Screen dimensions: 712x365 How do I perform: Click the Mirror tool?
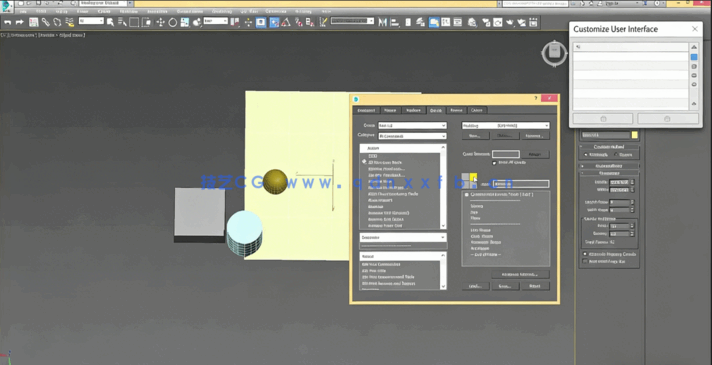(383, 22)
